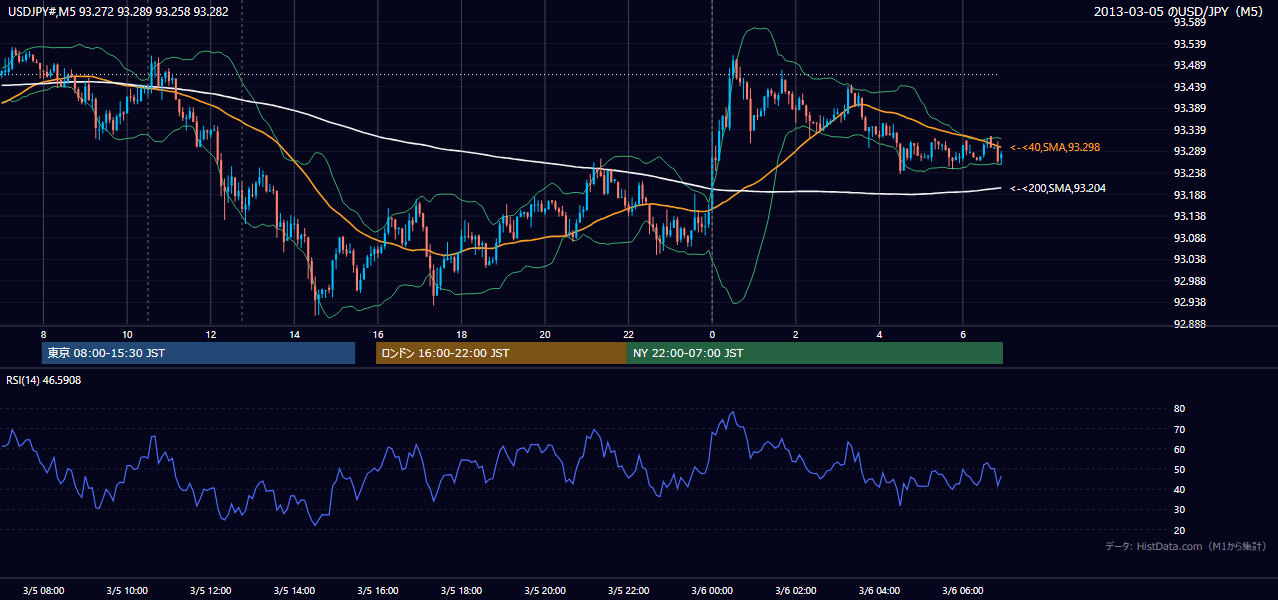
Task: Click the 3/5 14:00 bottom time label
Action: tap(294, 591)
